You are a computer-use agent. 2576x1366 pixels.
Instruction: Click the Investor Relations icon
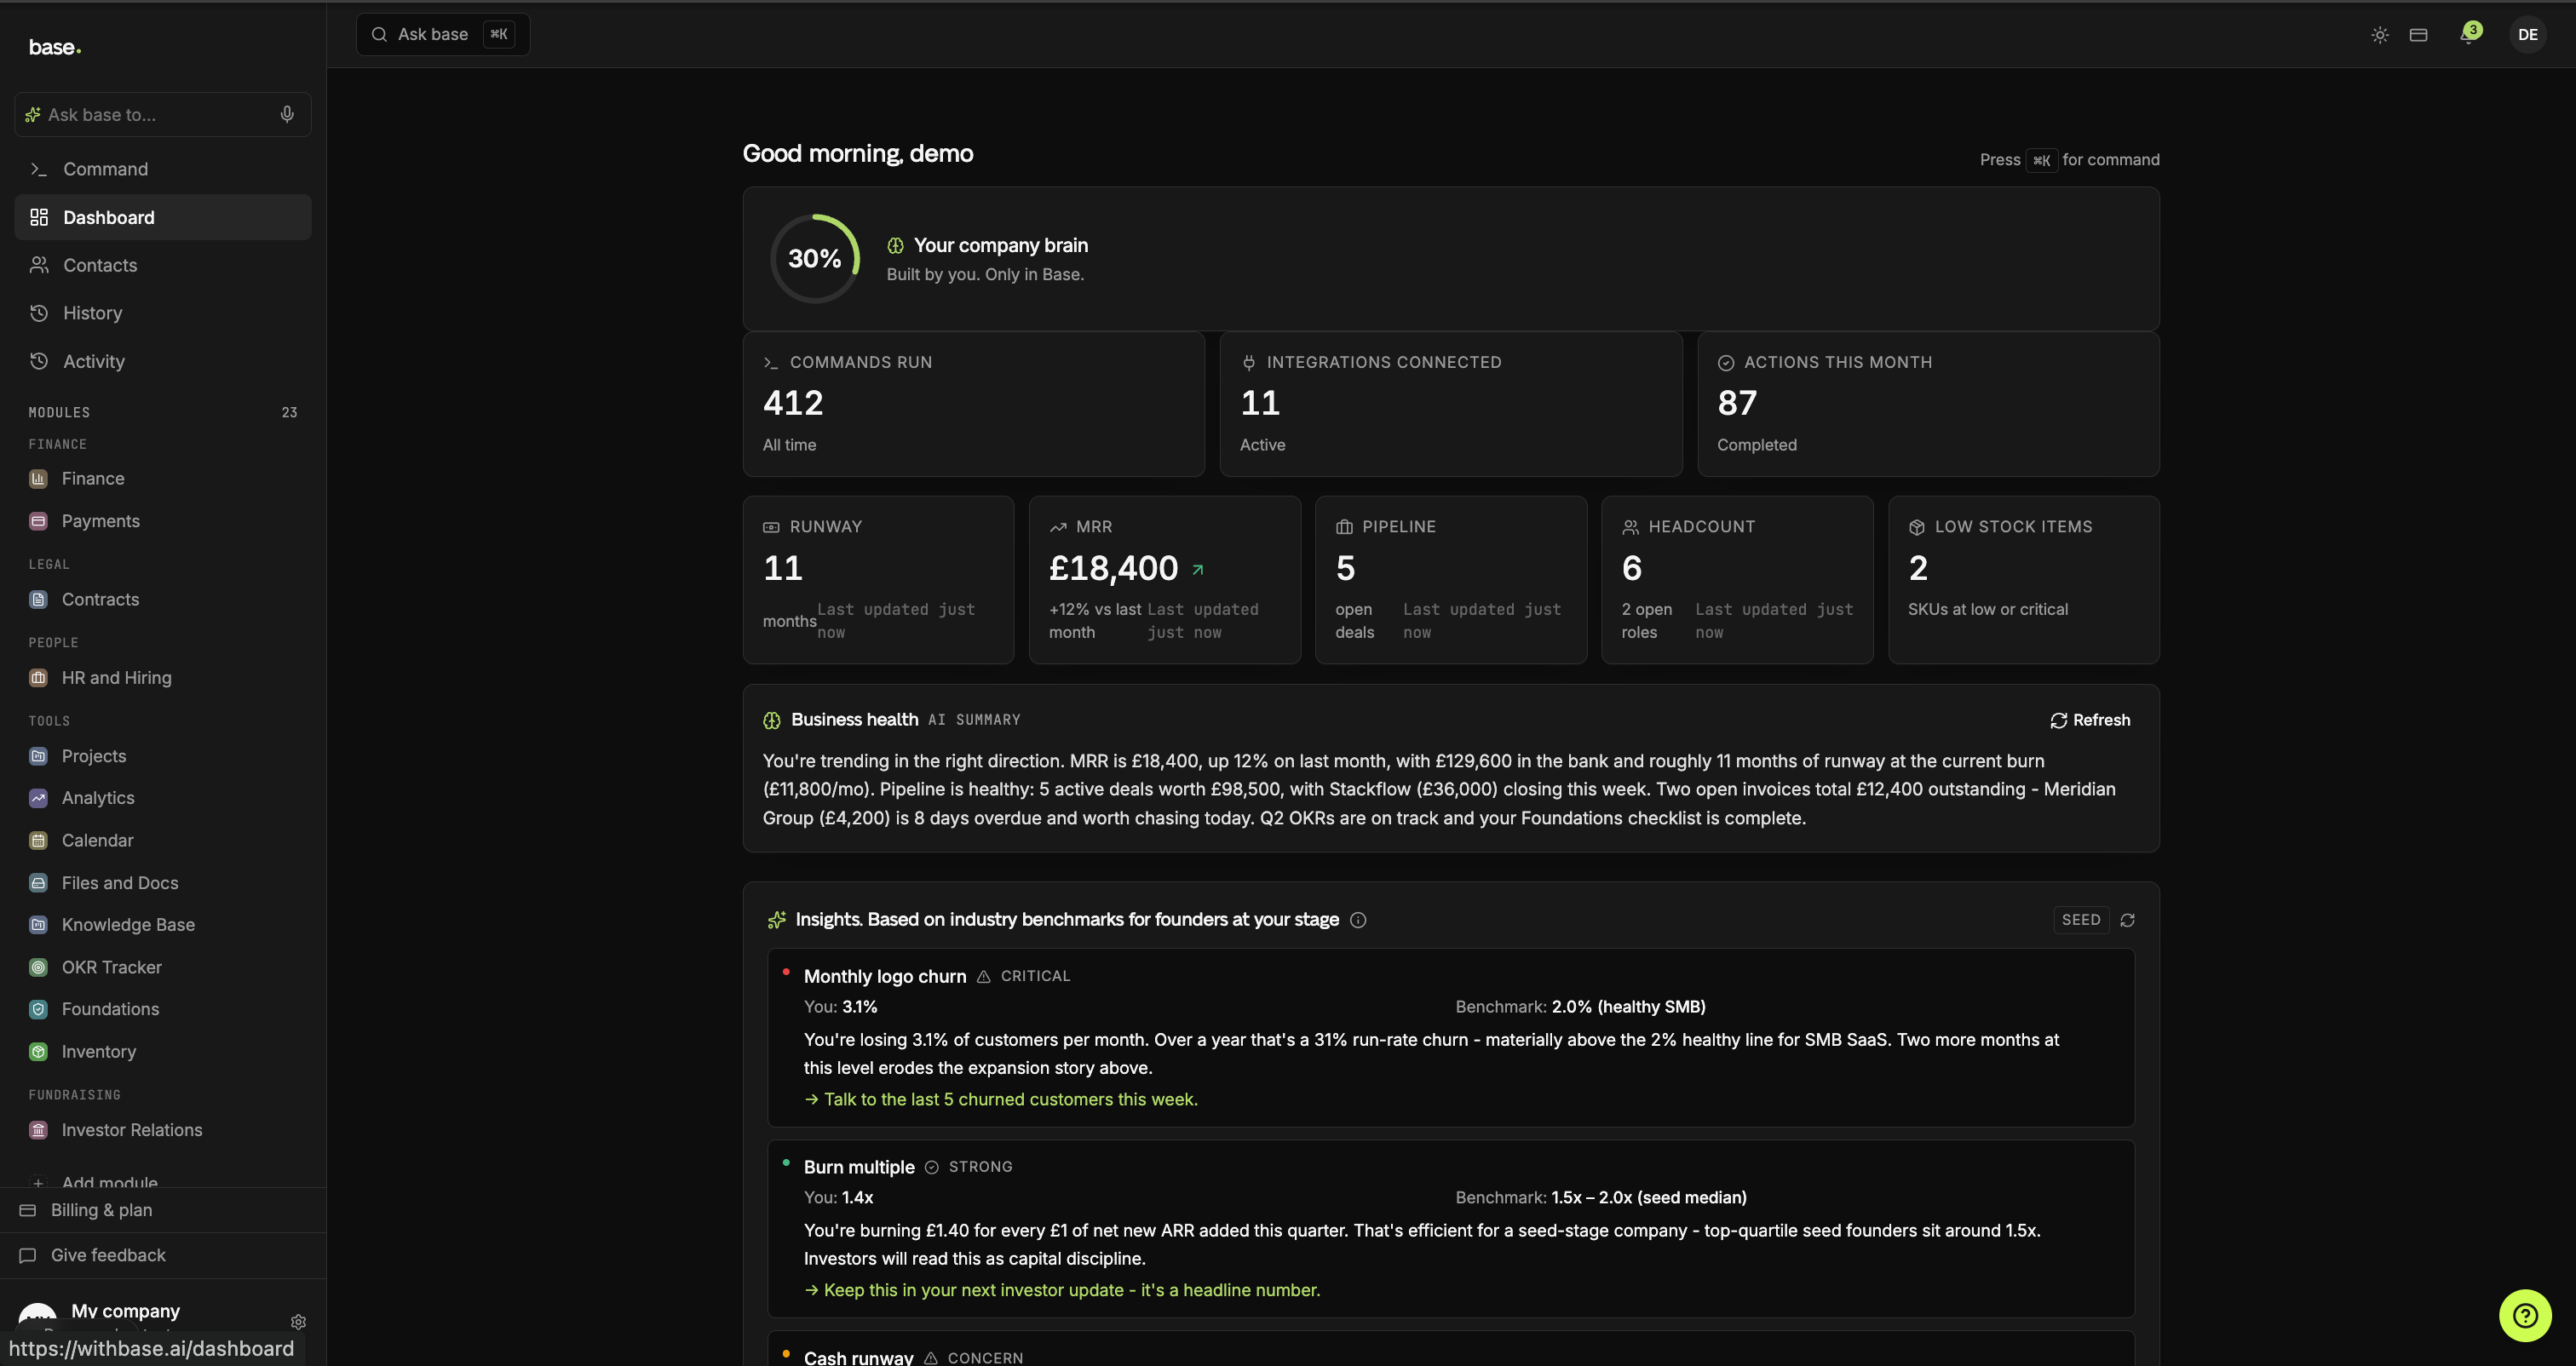tap(38, 1130)
